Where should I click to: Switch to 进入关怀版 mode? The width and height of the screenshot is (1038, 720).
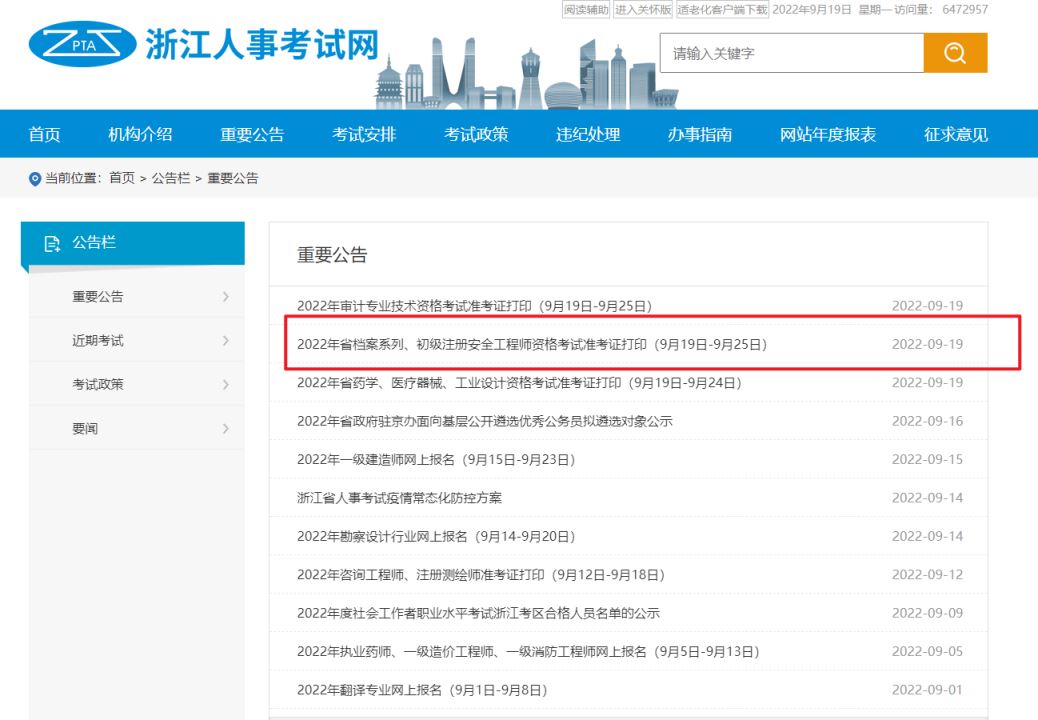pos(643,9)
